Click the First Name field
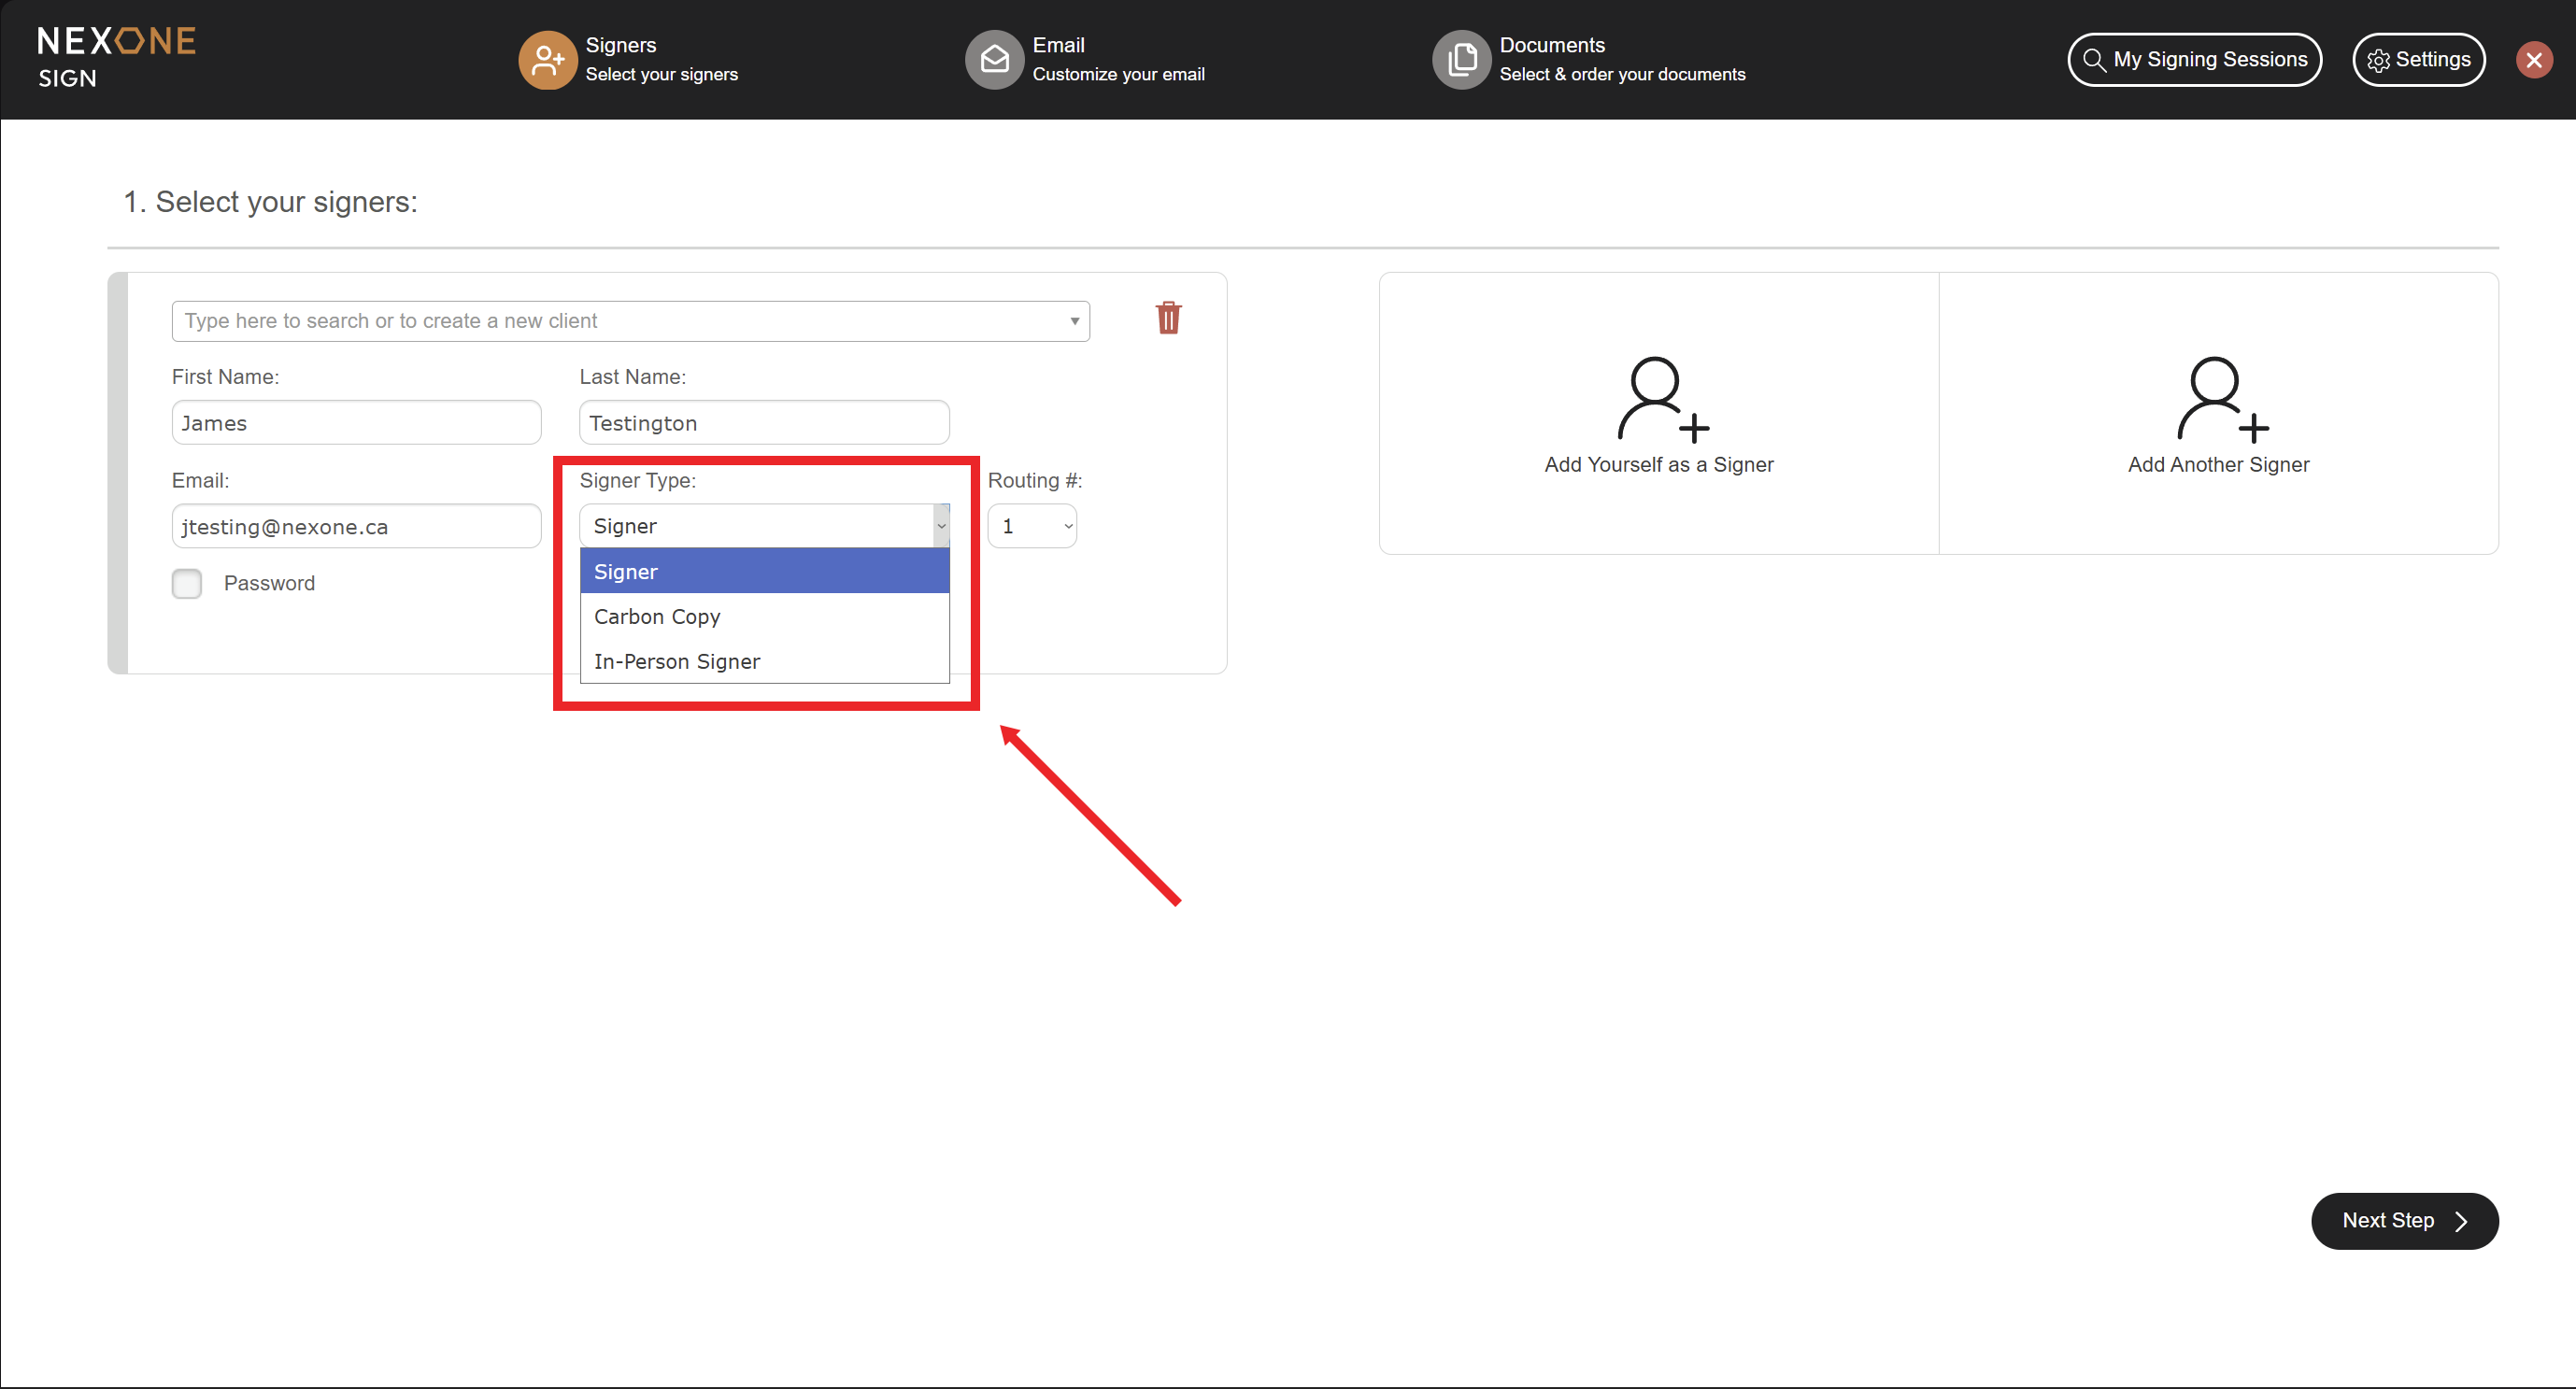 (x=356, y=423)
